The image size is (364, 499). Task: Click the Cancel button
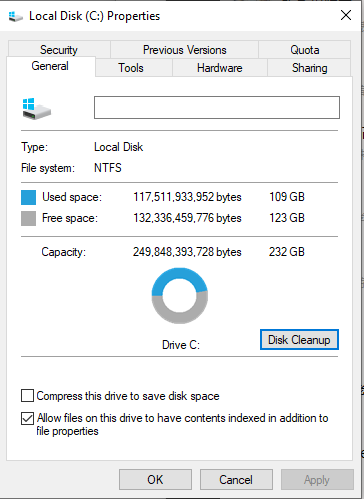[x=236, y=480]
